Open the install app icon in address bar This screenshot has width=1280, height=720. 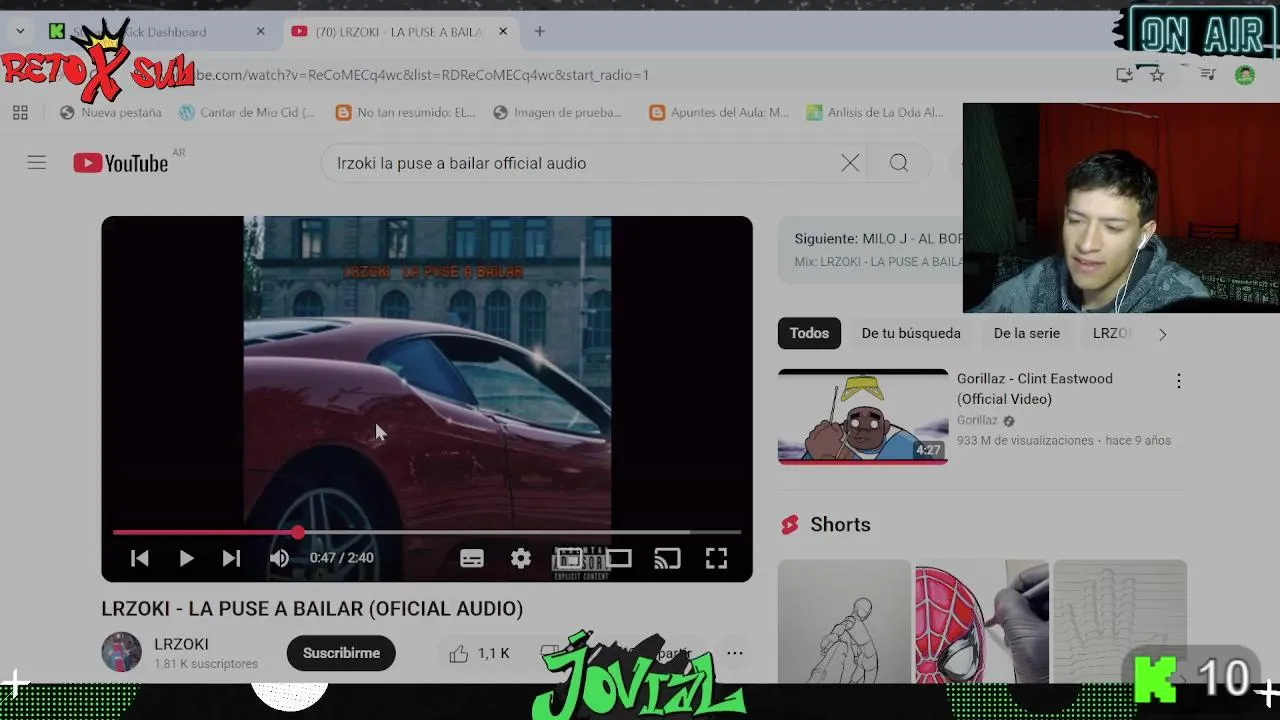(1125, 75)
